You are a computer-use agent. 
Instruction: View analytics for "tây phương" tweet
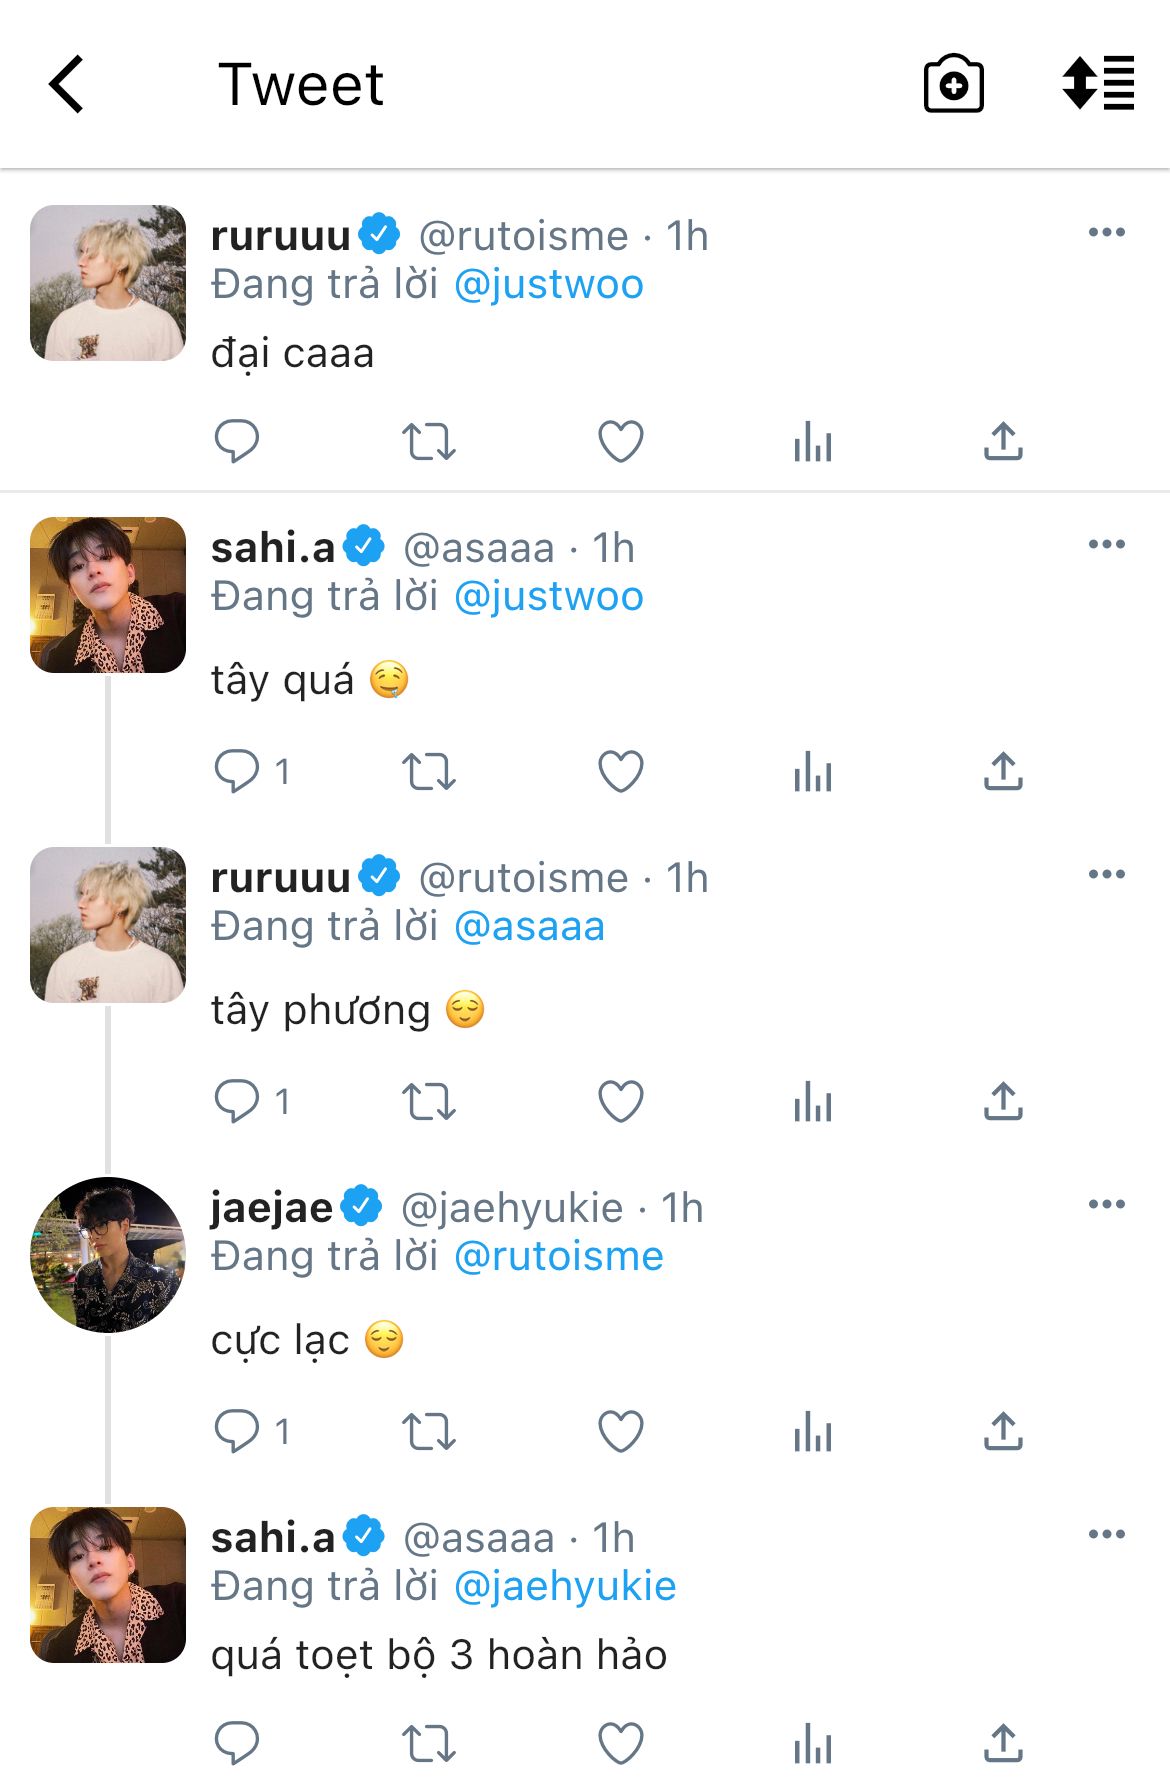[812, 1102]
